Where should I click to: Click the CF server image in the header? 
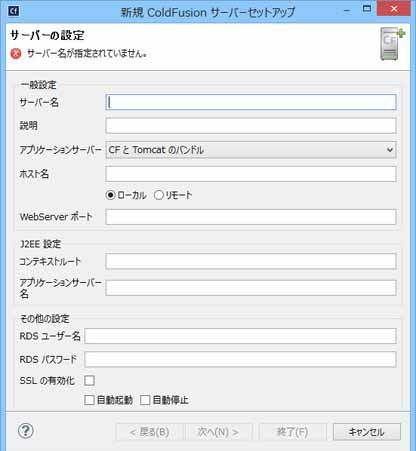tap(392, 44)
